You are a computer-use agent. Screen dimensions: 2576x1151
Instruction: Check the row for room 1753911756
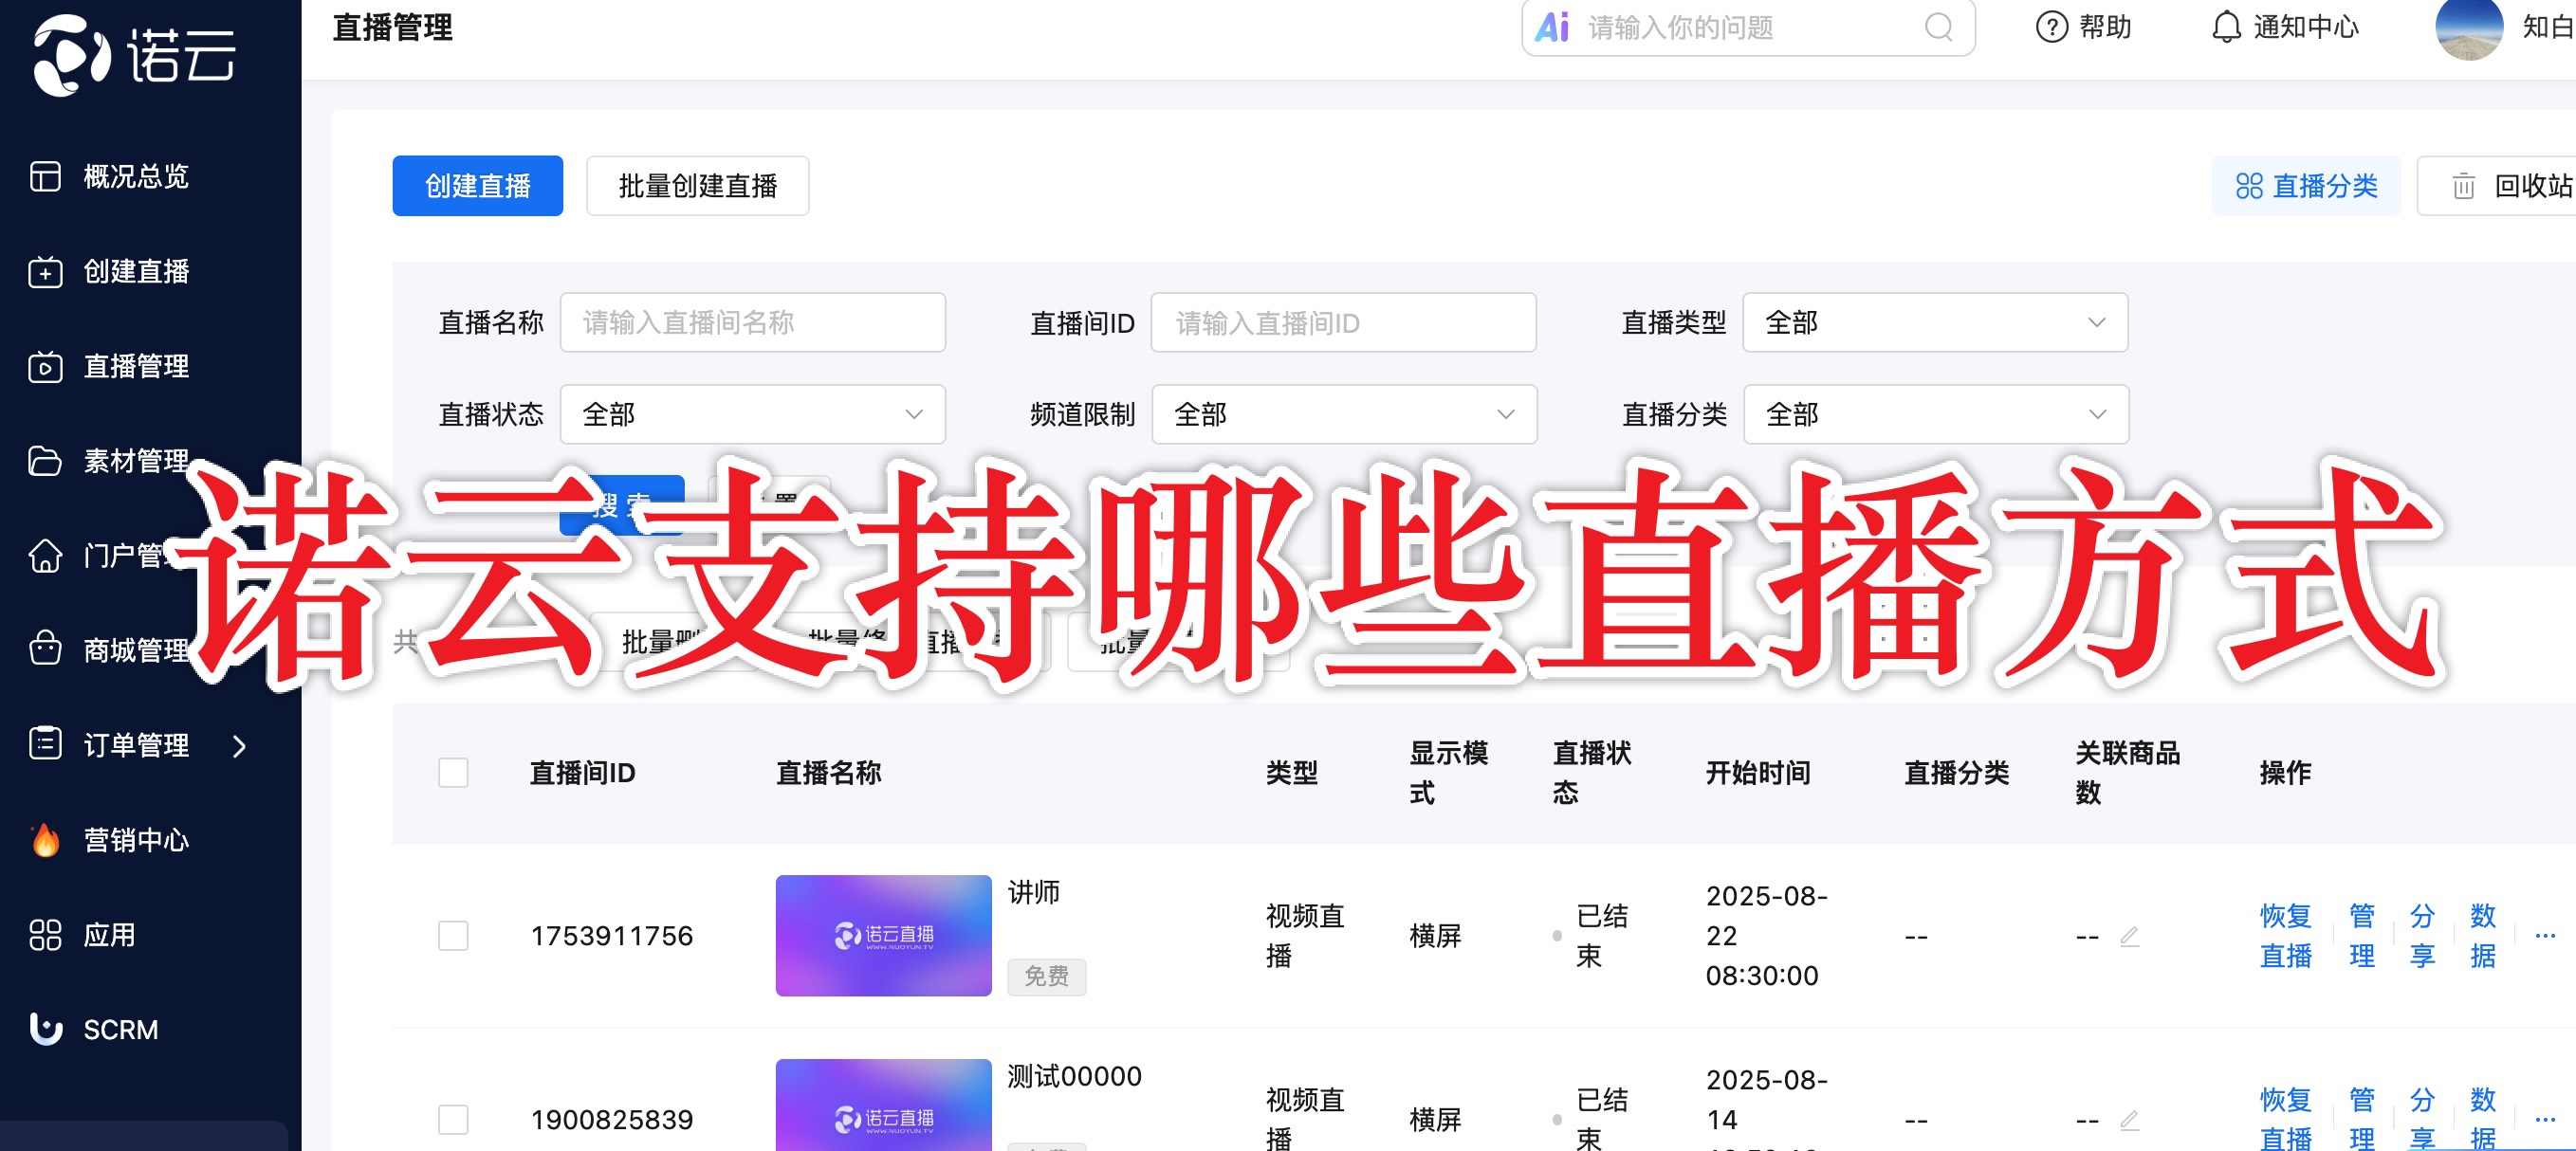click(x=453, y=936)
